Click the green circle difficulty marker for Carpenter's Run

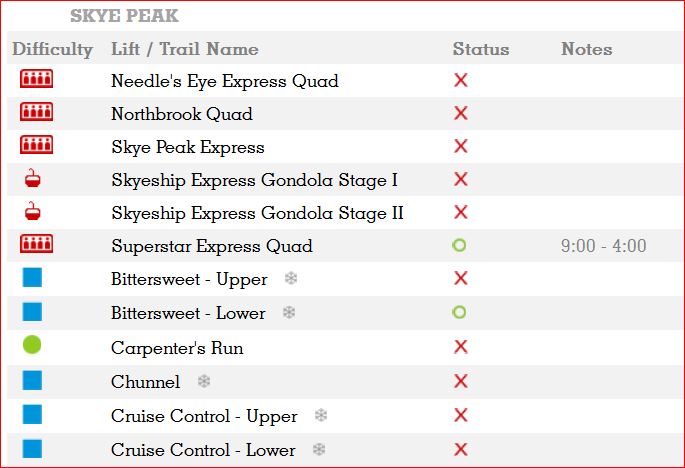(32, 345)
